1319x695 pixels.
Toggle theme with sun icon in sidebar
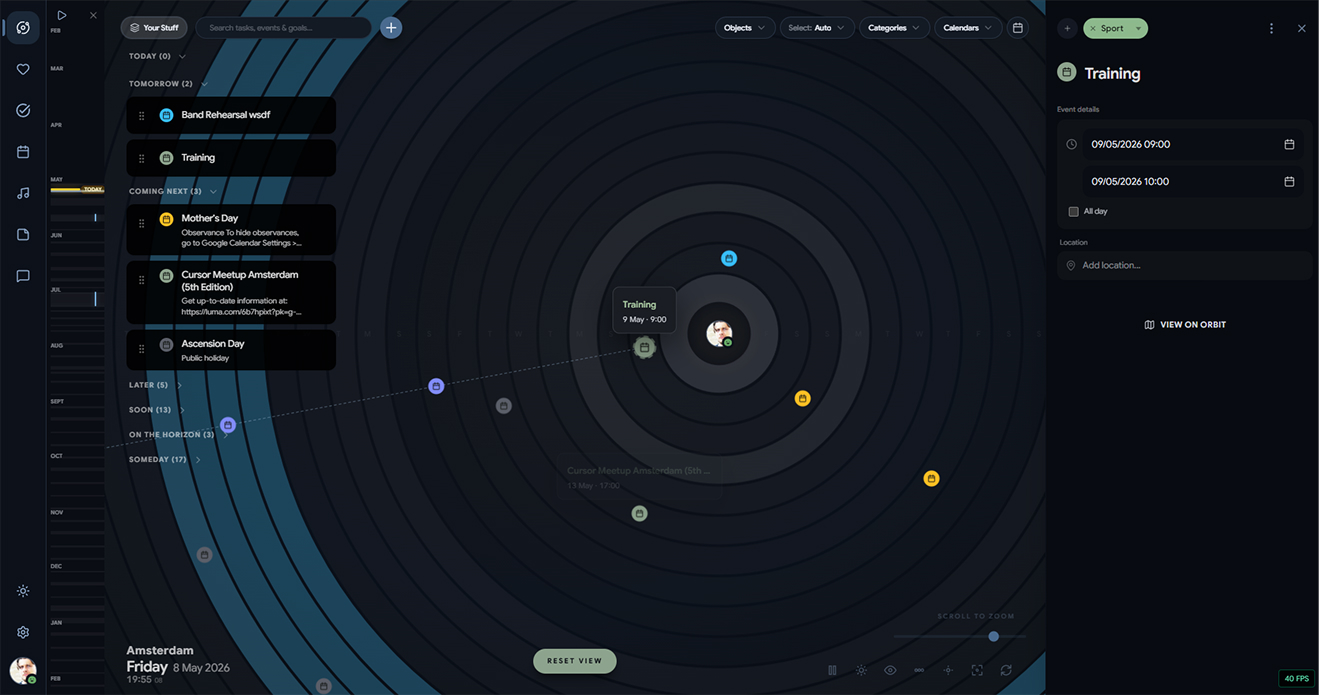[x=23, y=591]
